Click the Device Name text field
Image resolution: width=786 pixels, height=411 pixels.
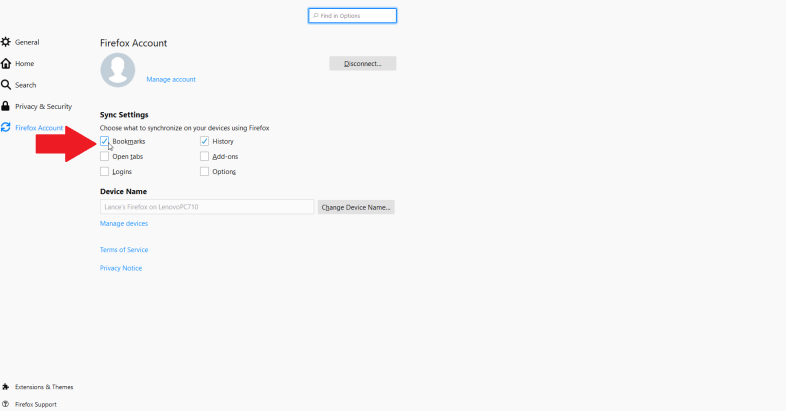pyautogui.click(x=207, y=207)
